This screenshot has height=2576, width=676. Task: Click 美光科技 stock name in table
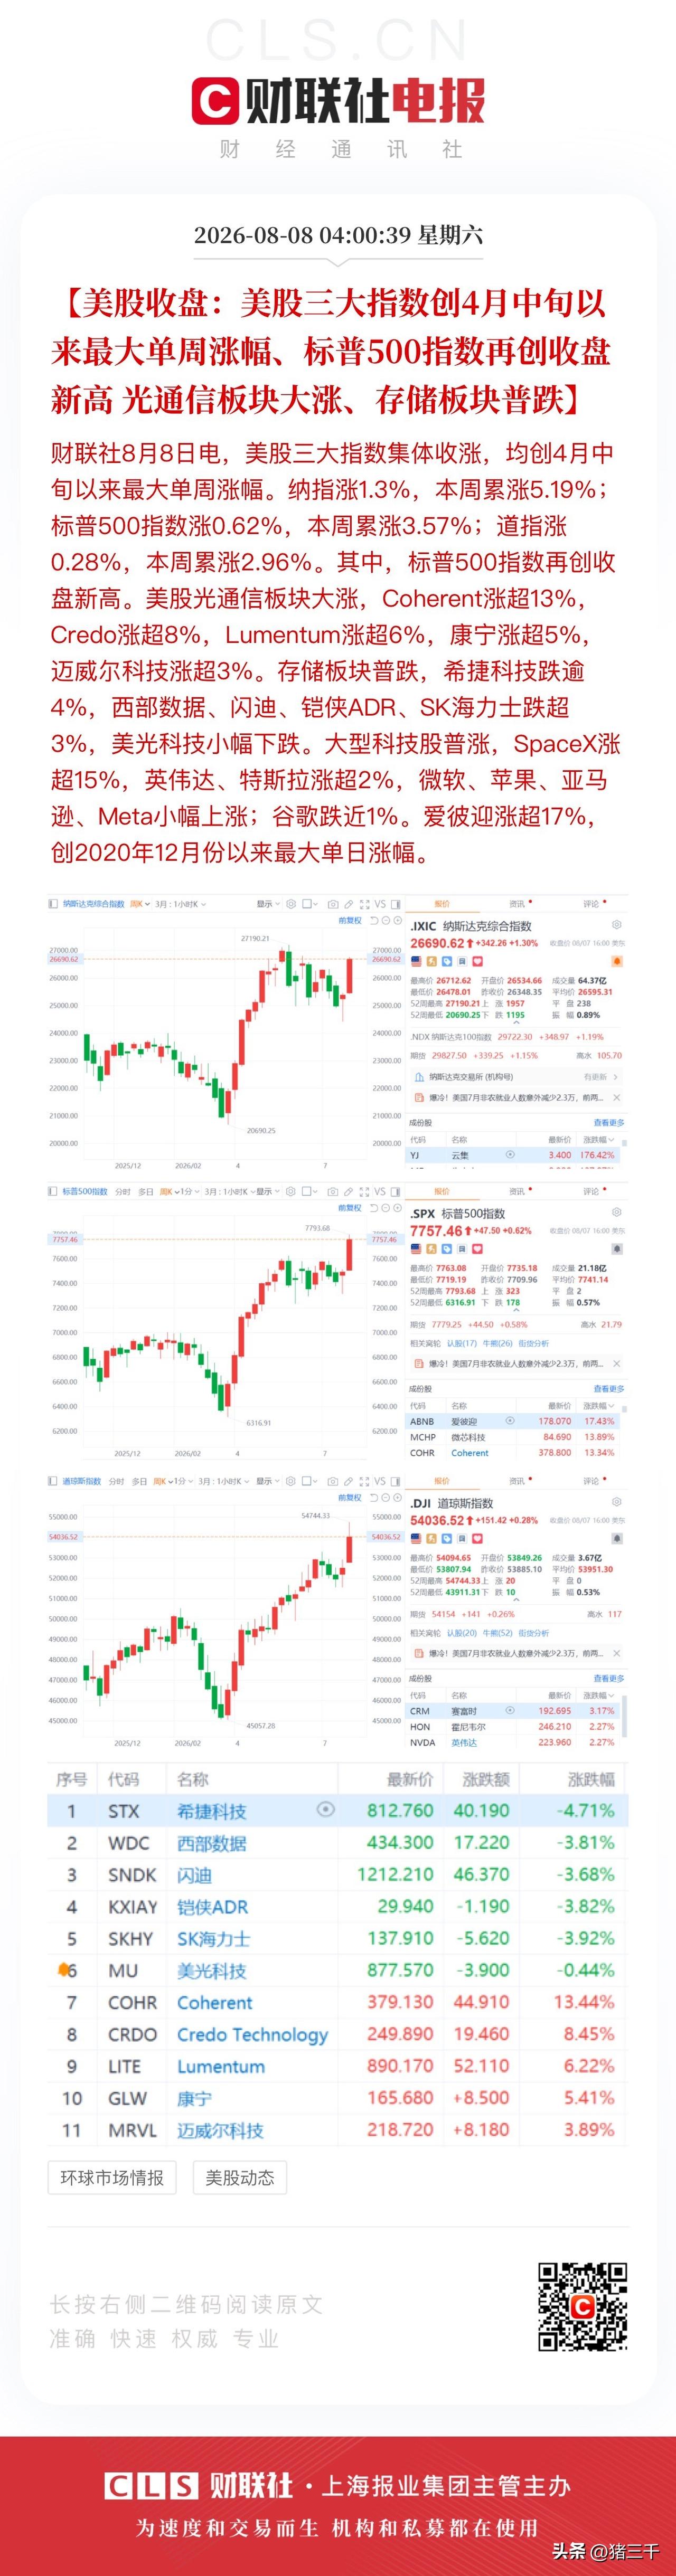(211, 1970)
